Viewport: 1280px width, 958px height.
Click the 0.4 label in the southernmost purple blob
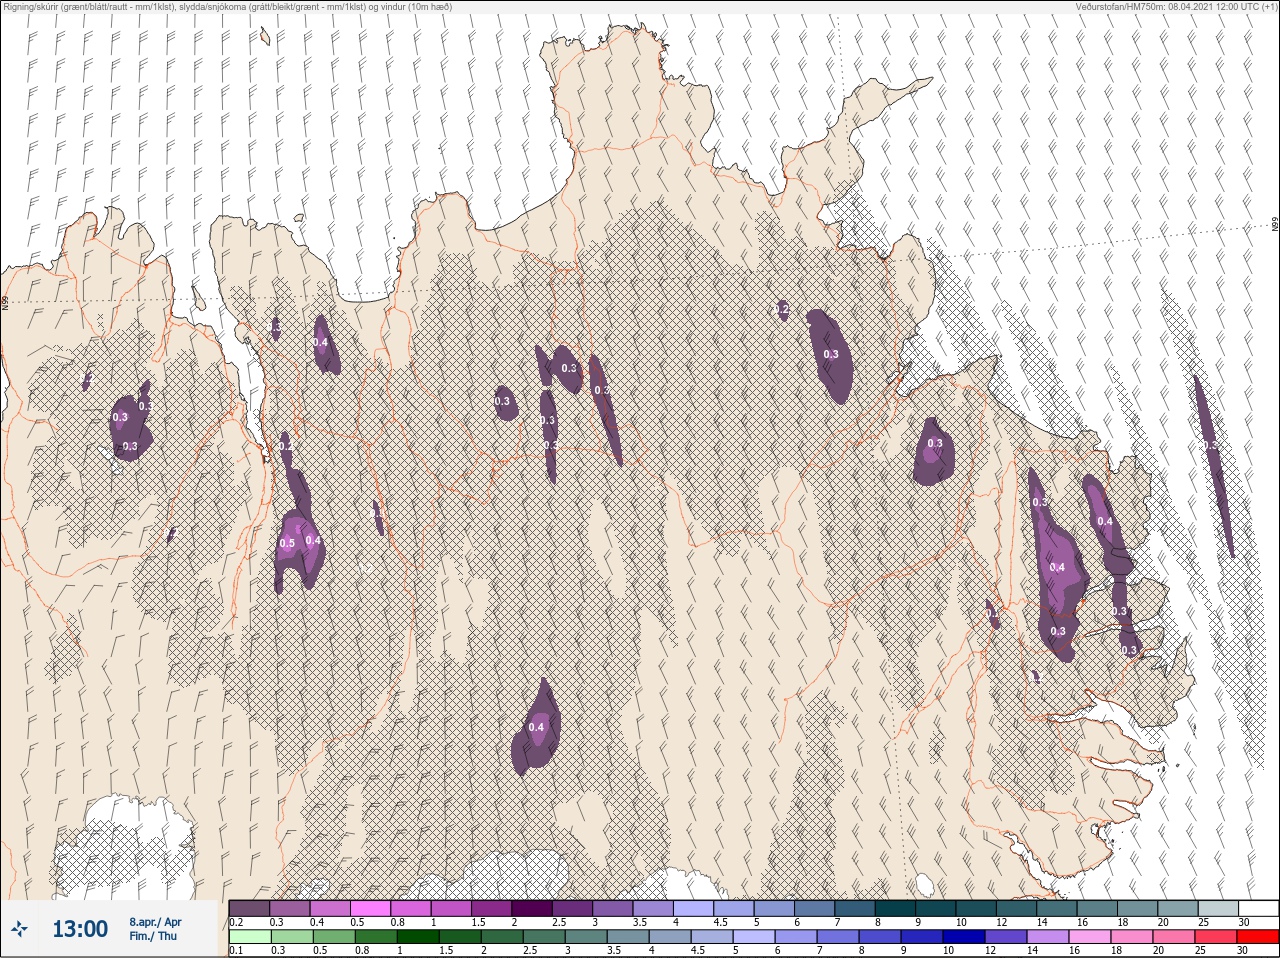pyautogui.click(x=536, y=727)
